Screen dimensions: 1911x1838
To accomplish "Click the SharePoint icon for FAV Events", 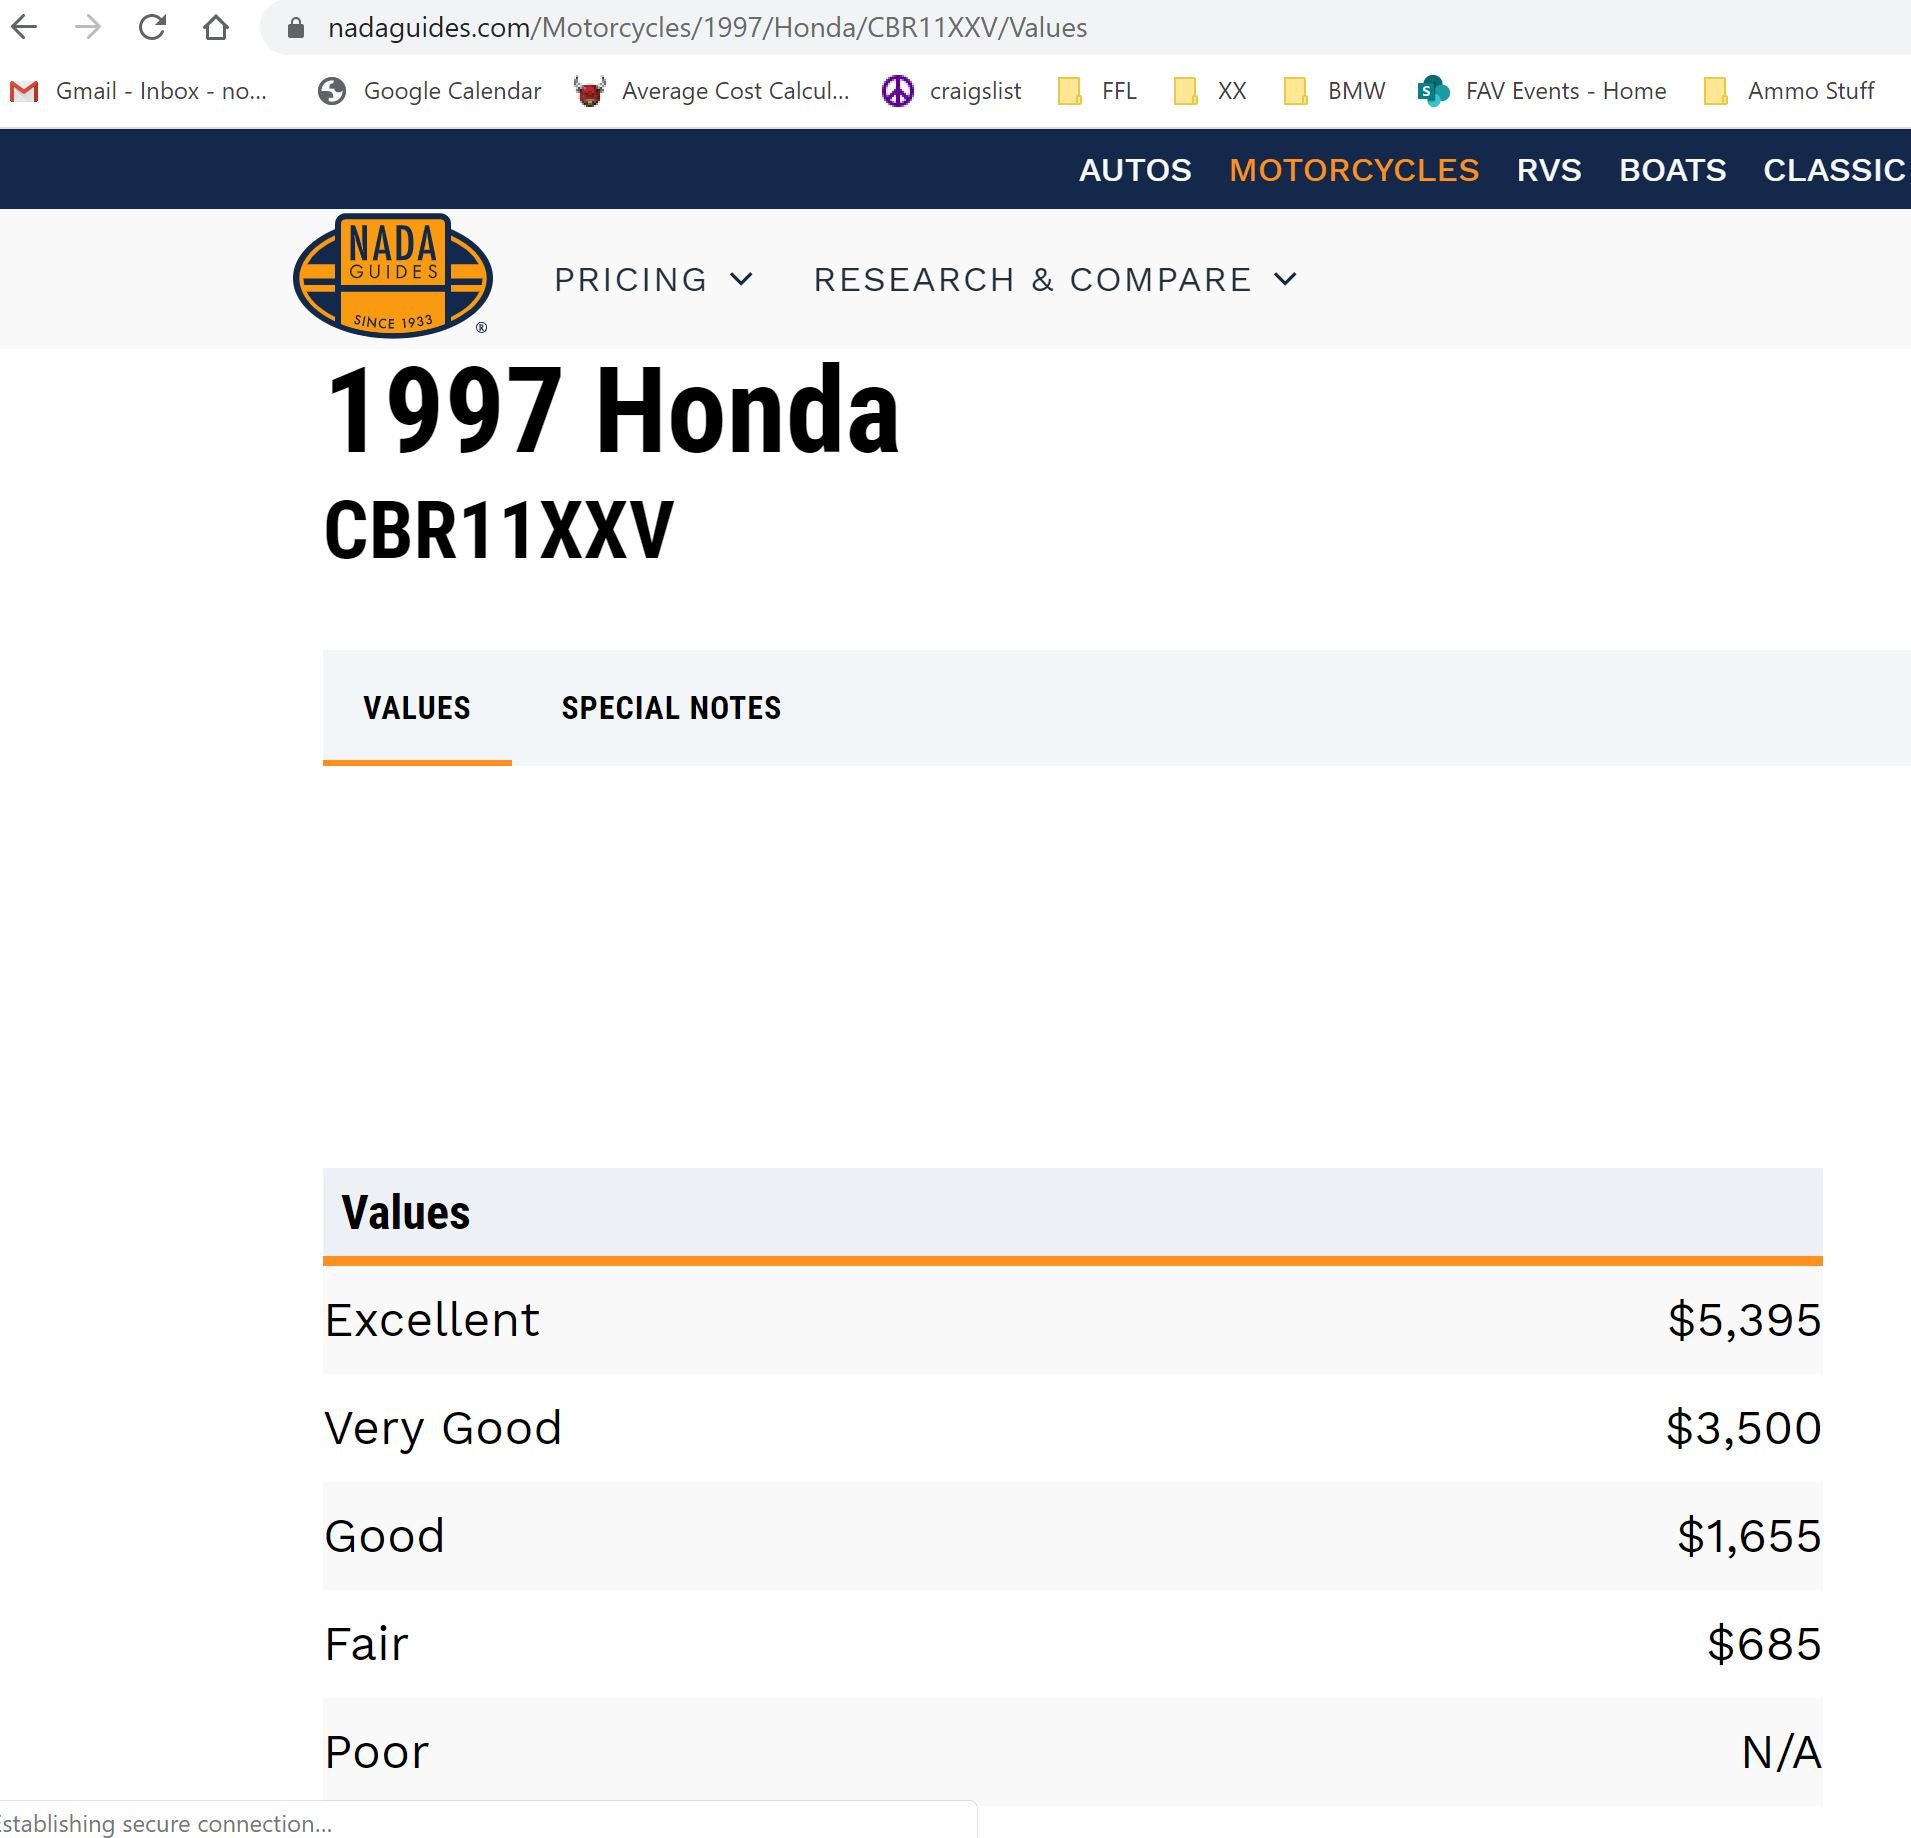I will (x=1433, y=91).
